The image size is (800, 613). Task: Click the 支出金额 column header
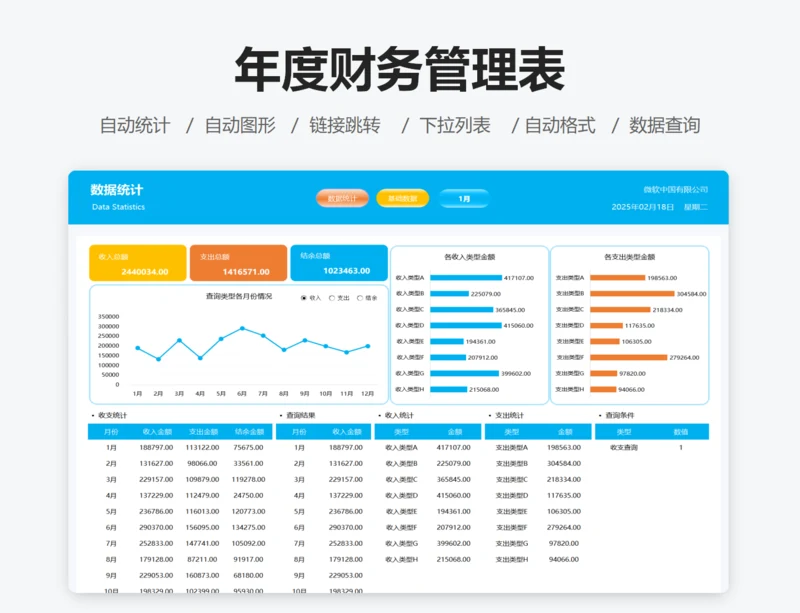click(203, 432)
